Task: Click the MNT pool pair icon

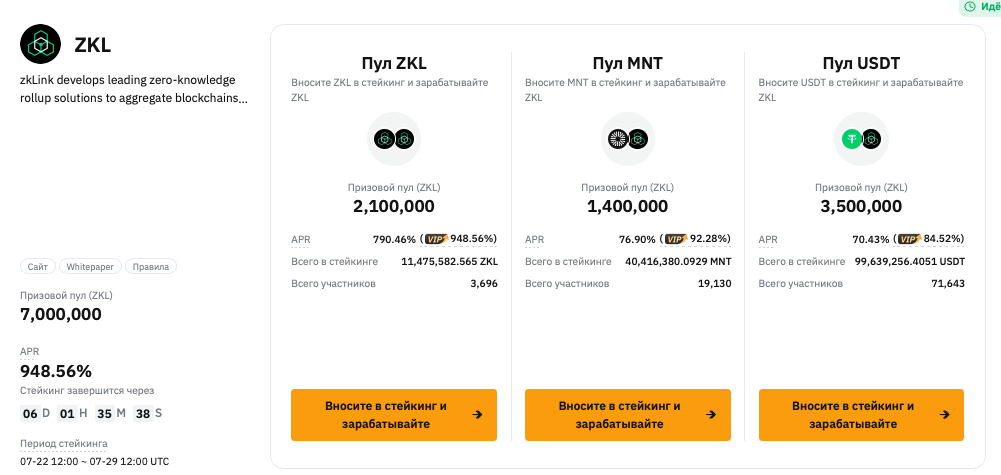Action: [x=628, y=139]
